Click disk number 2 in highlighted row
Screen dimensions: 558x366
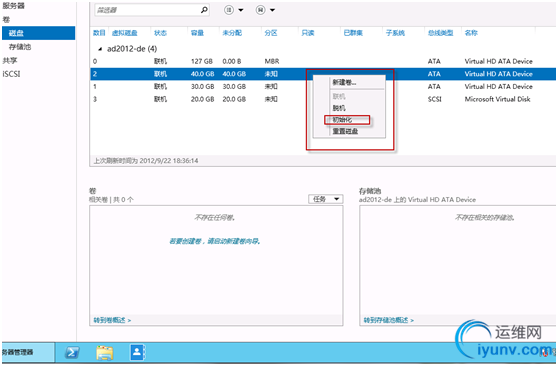click(95, 74)
